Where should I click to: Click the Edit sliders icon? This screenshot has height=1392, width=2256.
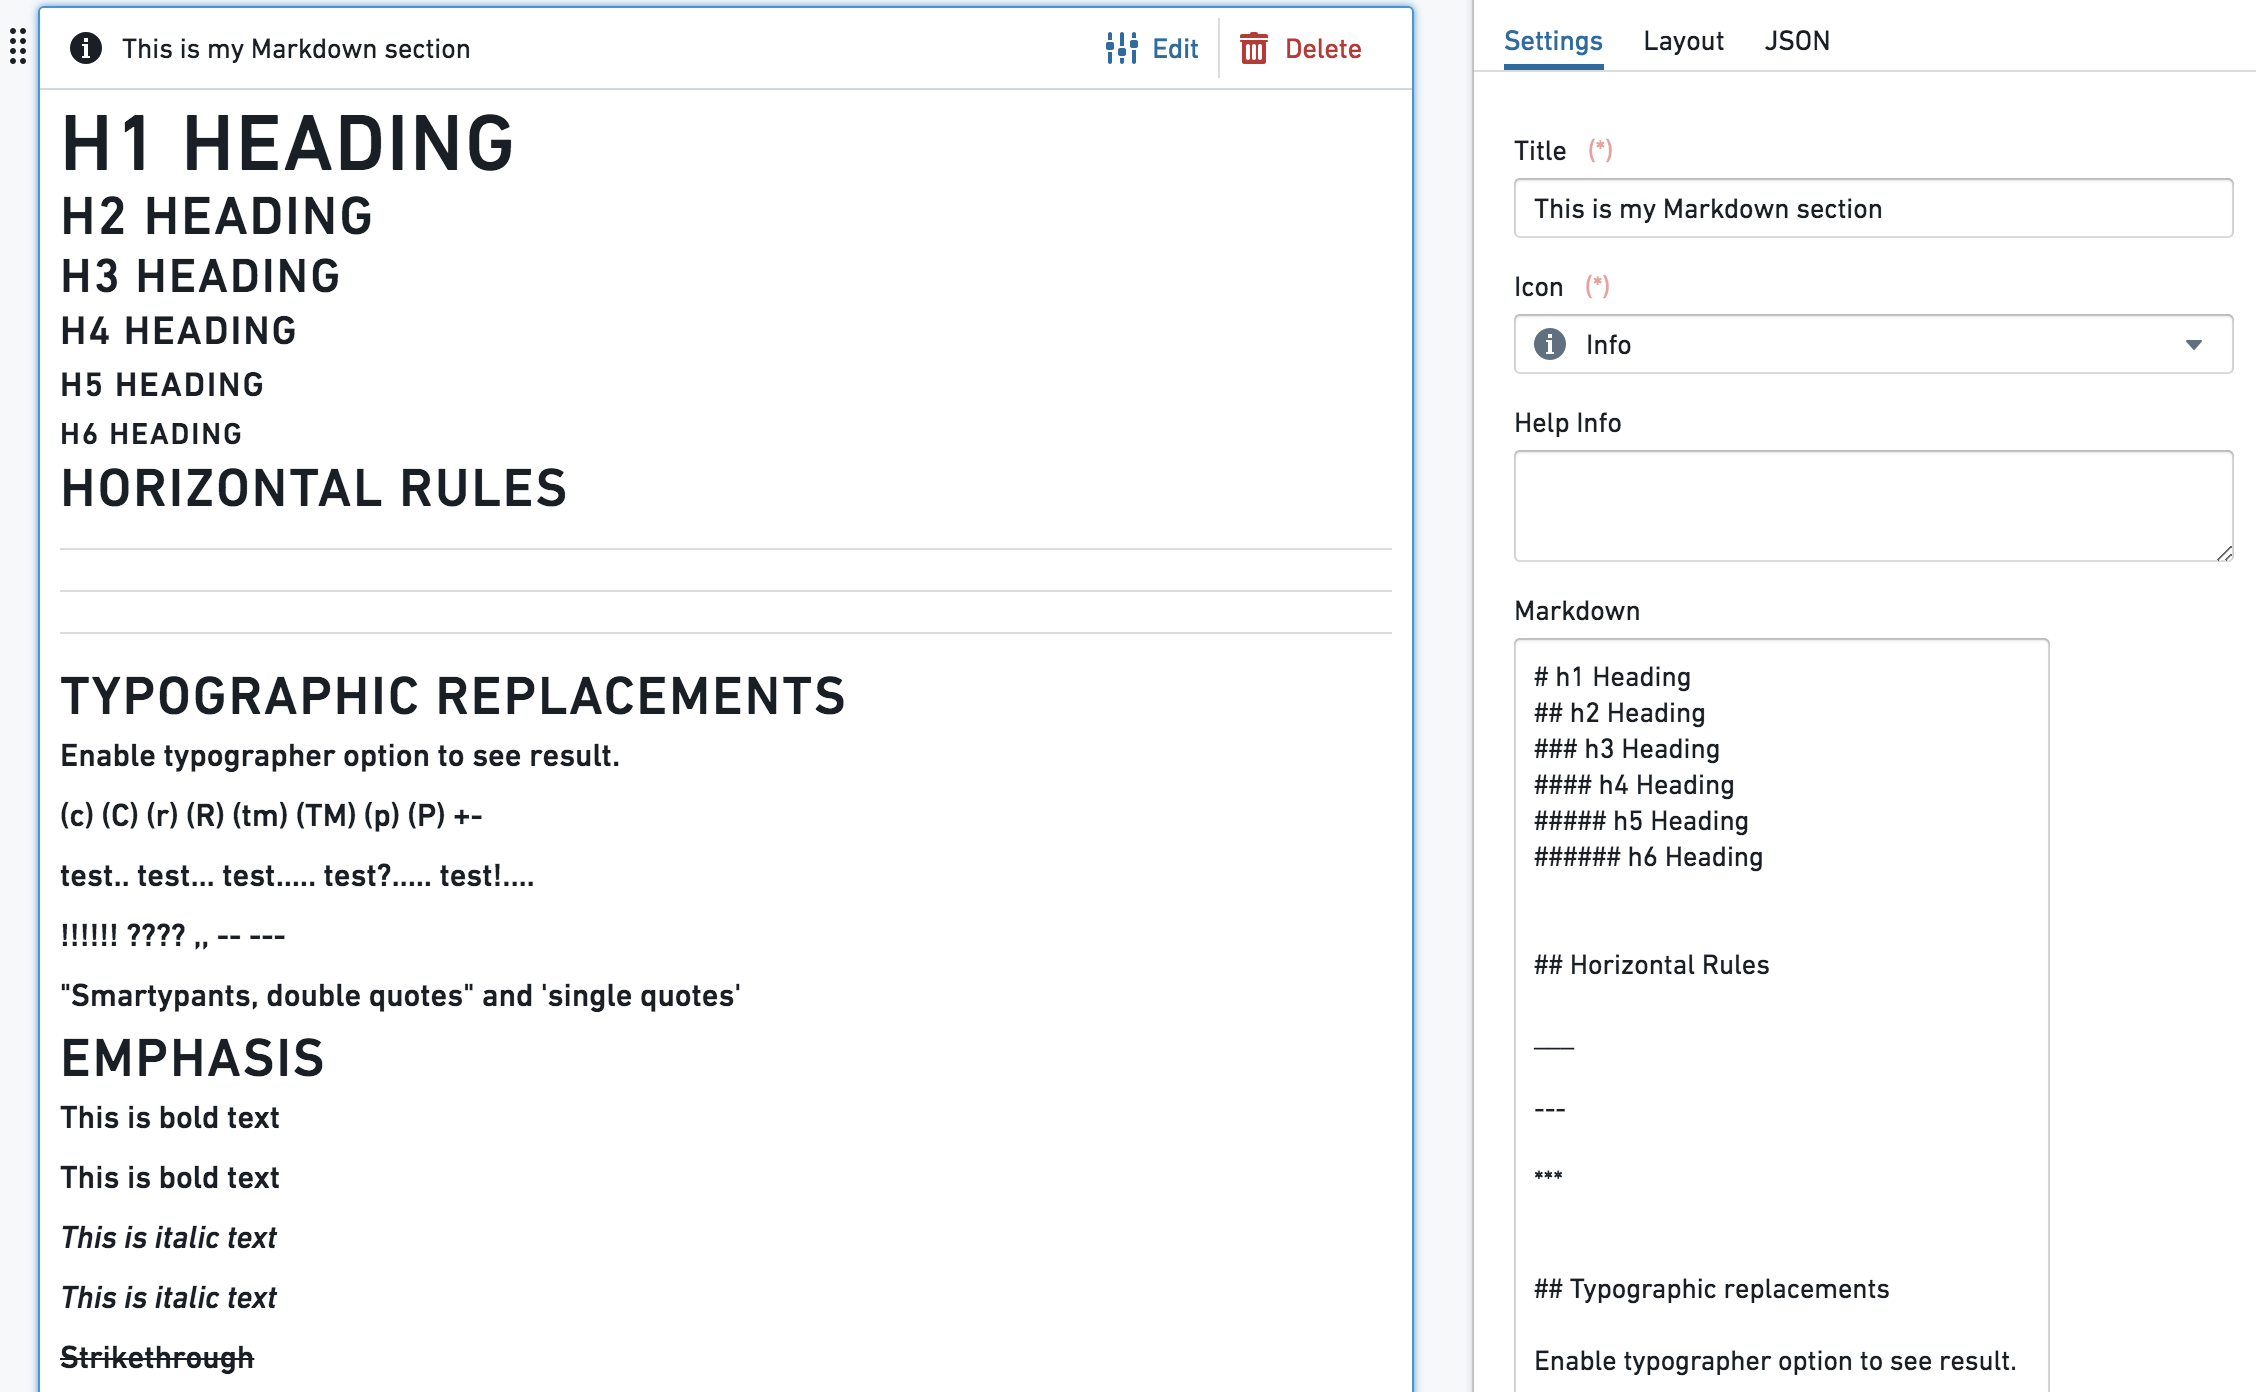[1122, 48]
